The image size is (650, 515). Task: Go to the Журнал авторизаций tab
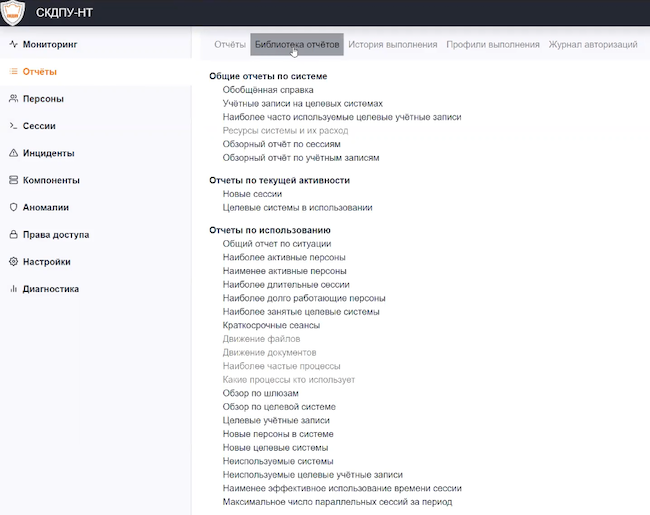click(593, 45)
